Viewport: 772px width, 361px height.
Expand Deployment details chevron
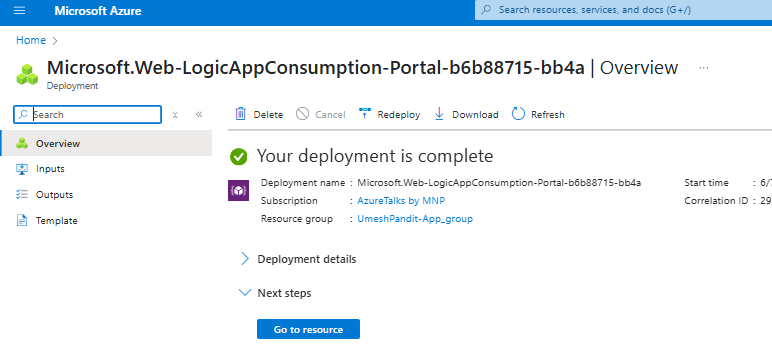[x=245, y=259]
